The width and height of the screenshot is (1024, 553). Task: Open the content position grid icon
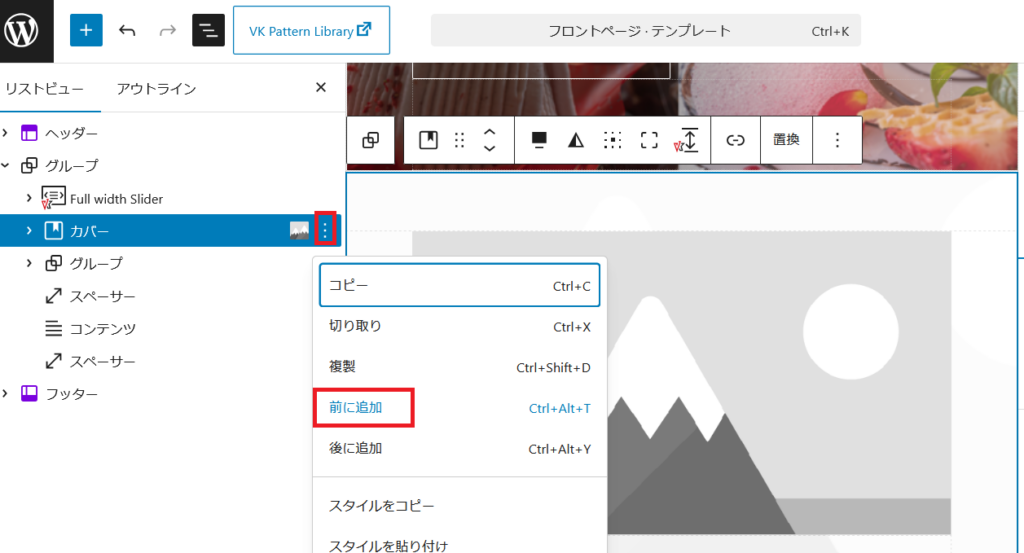pyautogui.click(x=612, y=140)
